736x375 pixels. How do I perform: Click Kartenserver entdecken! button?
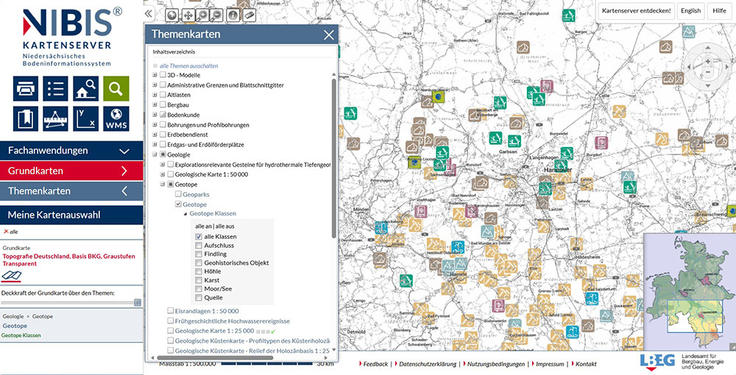click(636, 10)
